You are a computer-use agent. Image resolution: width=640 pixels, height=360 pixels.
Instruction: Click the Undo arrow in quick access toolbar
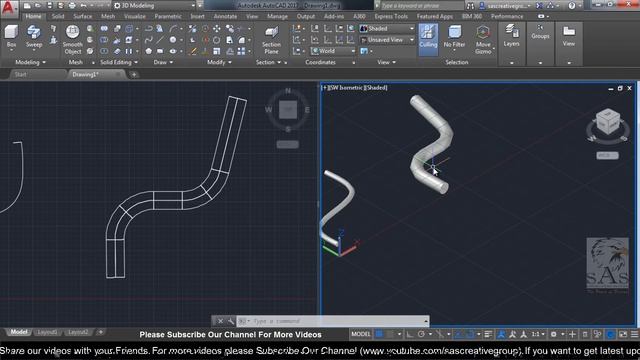(83, 6)
